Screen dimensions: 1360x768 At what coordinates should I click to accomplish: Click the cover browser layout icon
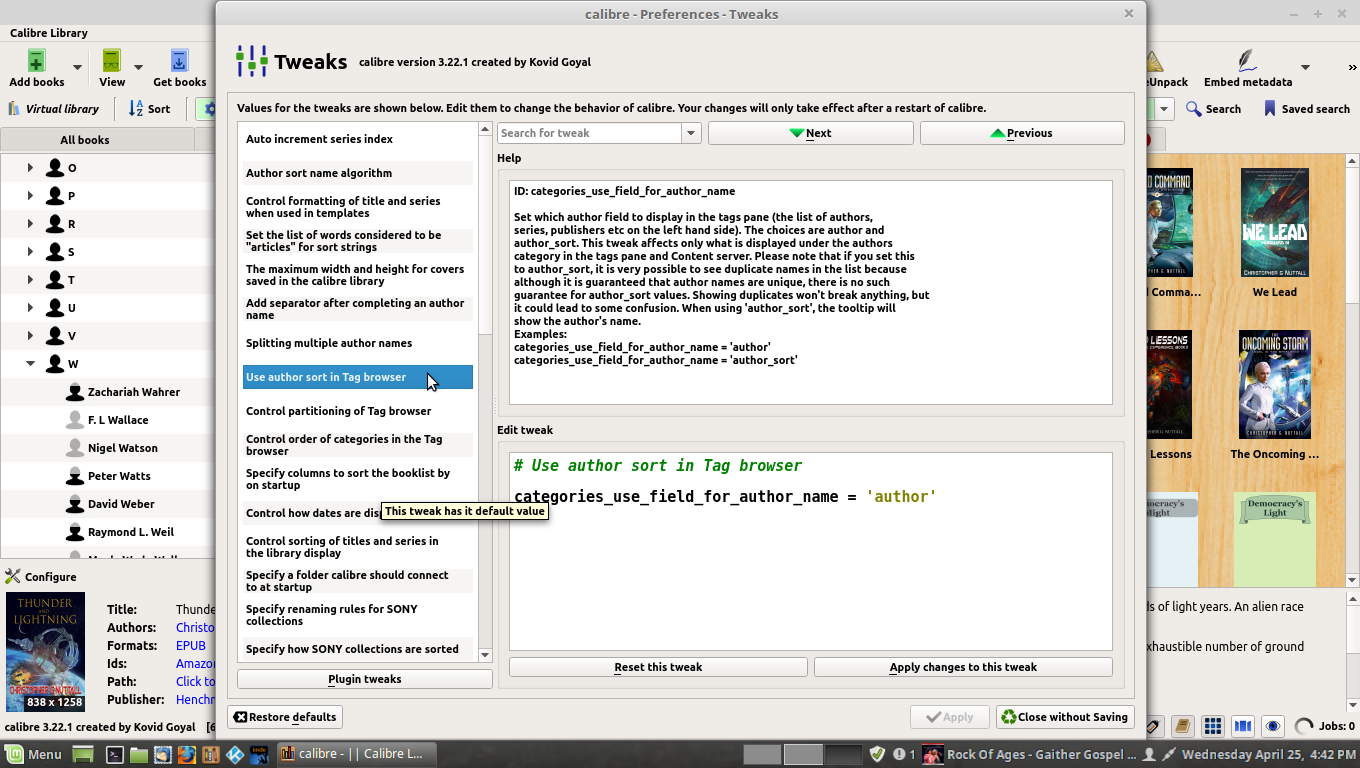click(x=1243, y=727)
